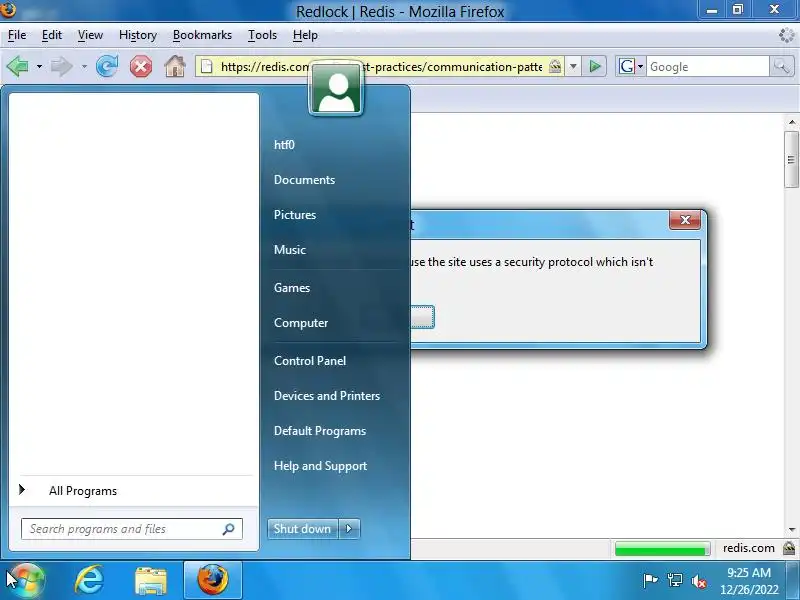Open the search engine chooser dropdown arrow
The width and height of the screenshot is (800, 600).
tap(641, 66)
